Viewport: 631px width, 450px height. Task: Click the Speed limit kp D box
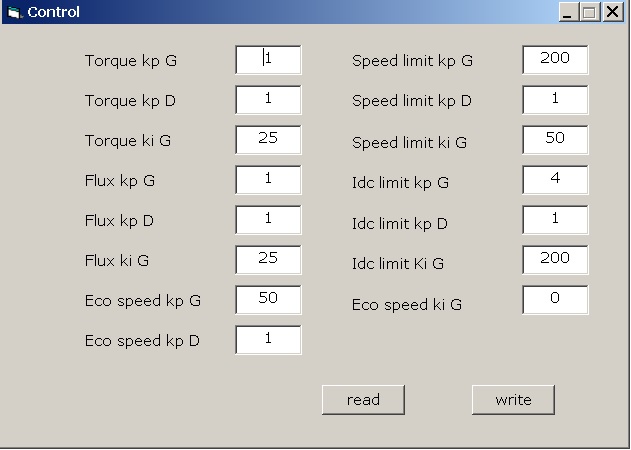pos(555,100)
